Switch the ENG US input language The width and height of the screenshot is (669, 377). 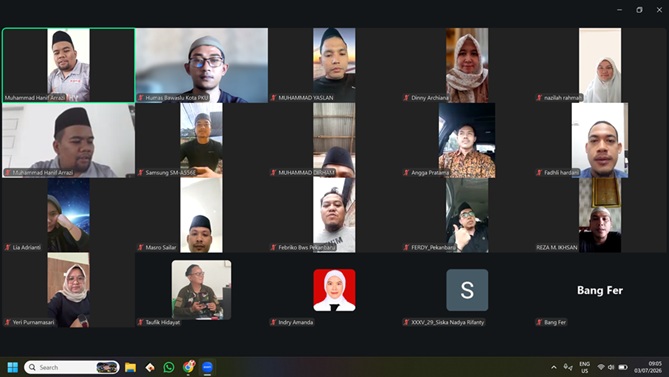[585, 367]
